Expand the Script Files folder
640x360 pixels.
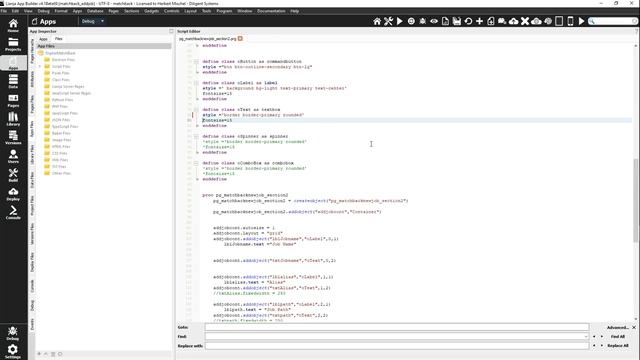click(x=40, y=66)
